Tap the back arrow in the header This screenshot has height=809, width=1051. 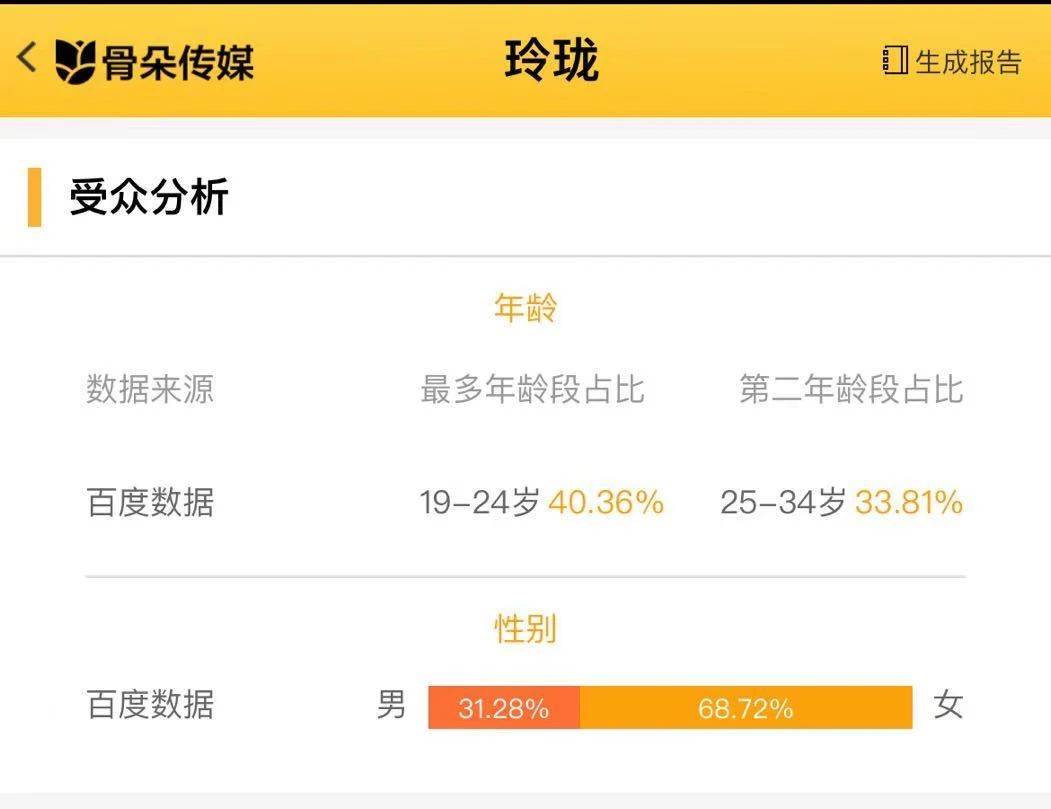pos(27,58)
